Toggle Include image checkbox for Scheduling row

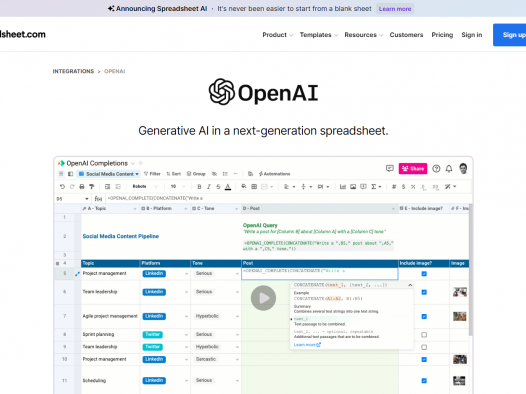[424, 381]
